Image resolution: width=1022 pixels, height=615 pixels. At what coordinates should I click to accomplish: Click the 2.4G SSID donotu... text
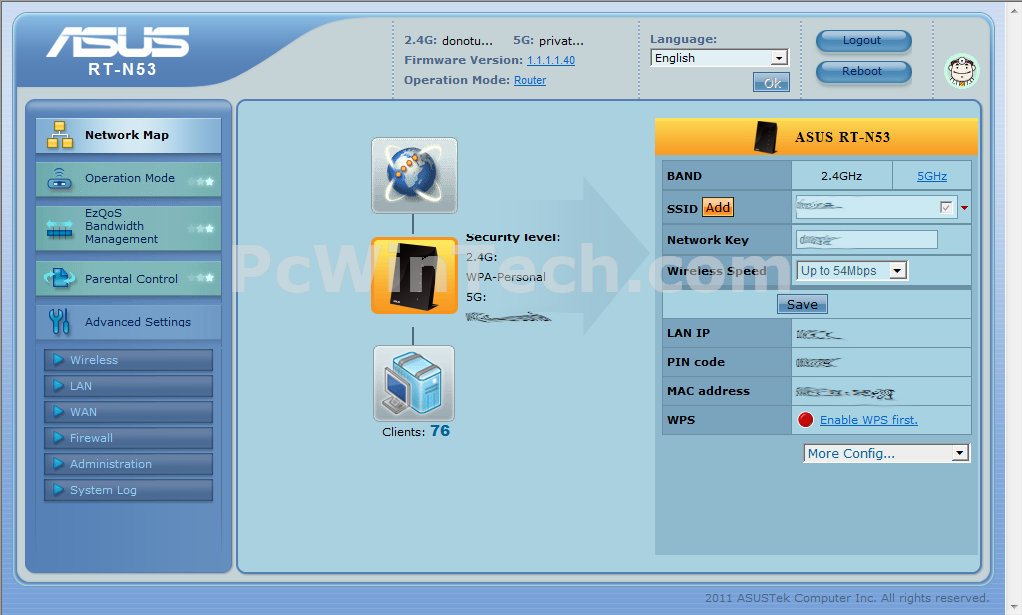point(467,41)
